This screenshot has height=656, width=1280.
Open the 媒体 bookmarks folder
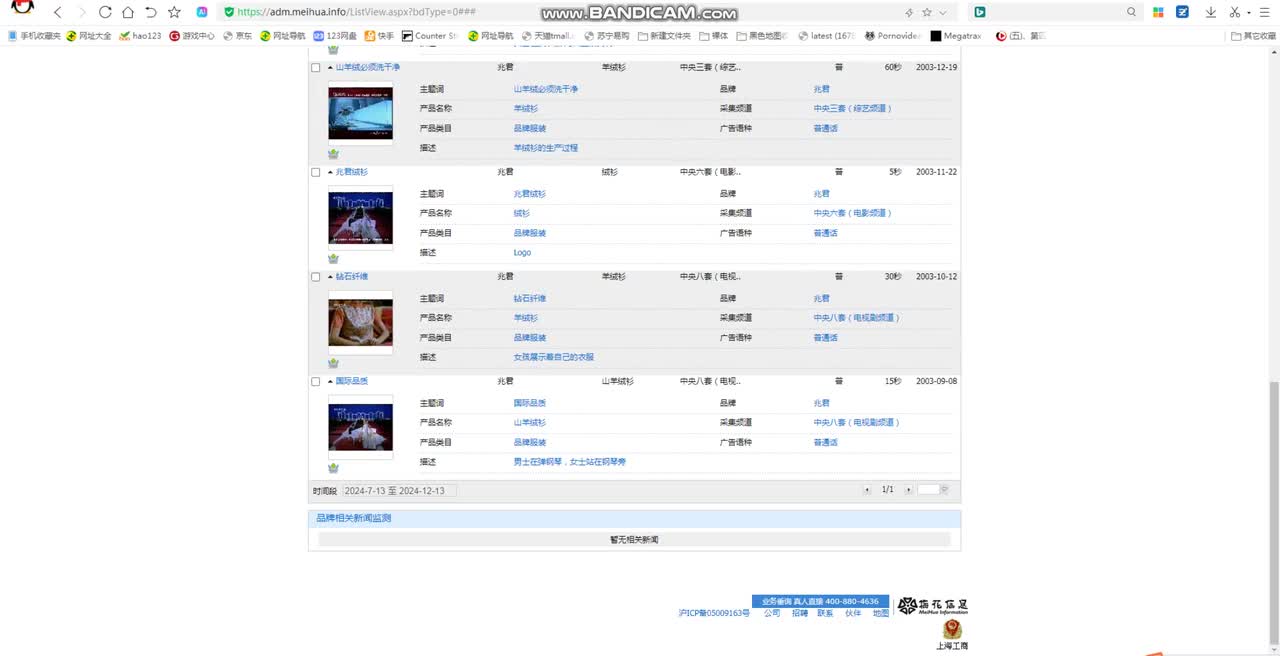[x=714, y=36]
